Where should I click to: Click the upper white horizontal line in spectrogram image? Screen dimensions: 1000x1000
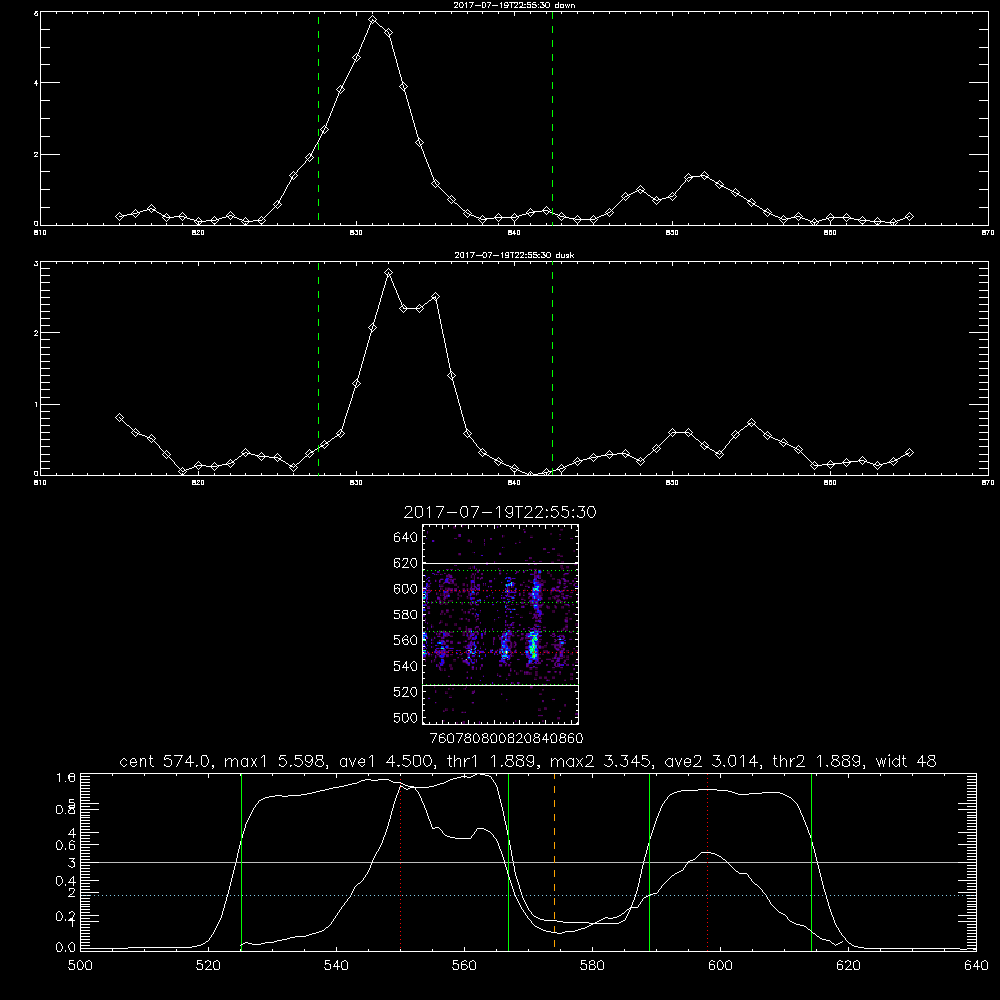pos(501,563)
